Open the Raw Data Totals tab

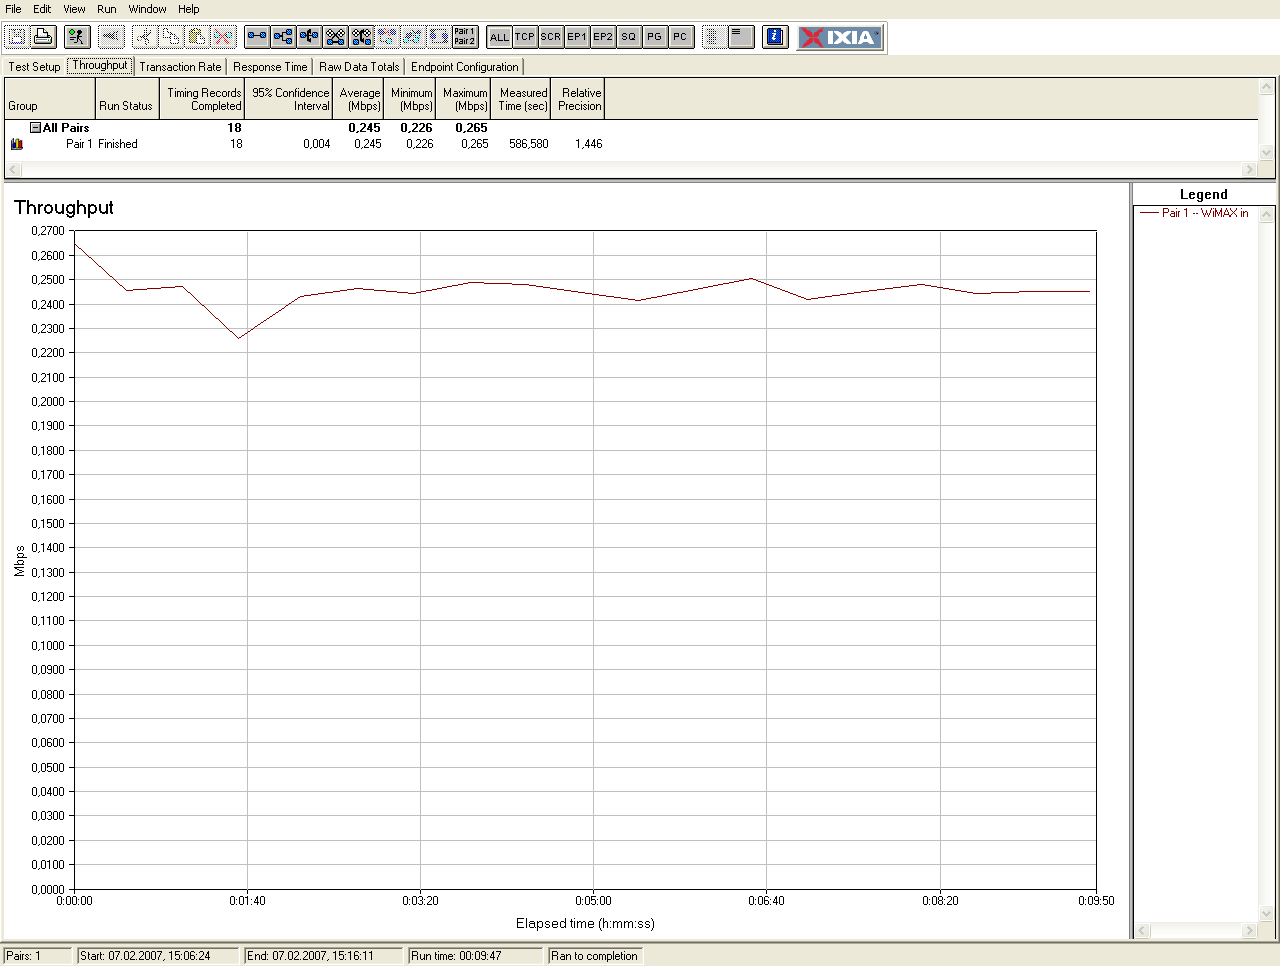pyautogui.click(x=359, y=67)
